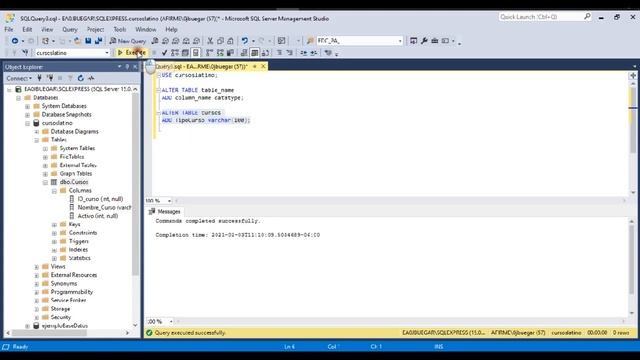Run the query with the Execute button
Viewport: 640px width, 360px height.
click(131, 53)
